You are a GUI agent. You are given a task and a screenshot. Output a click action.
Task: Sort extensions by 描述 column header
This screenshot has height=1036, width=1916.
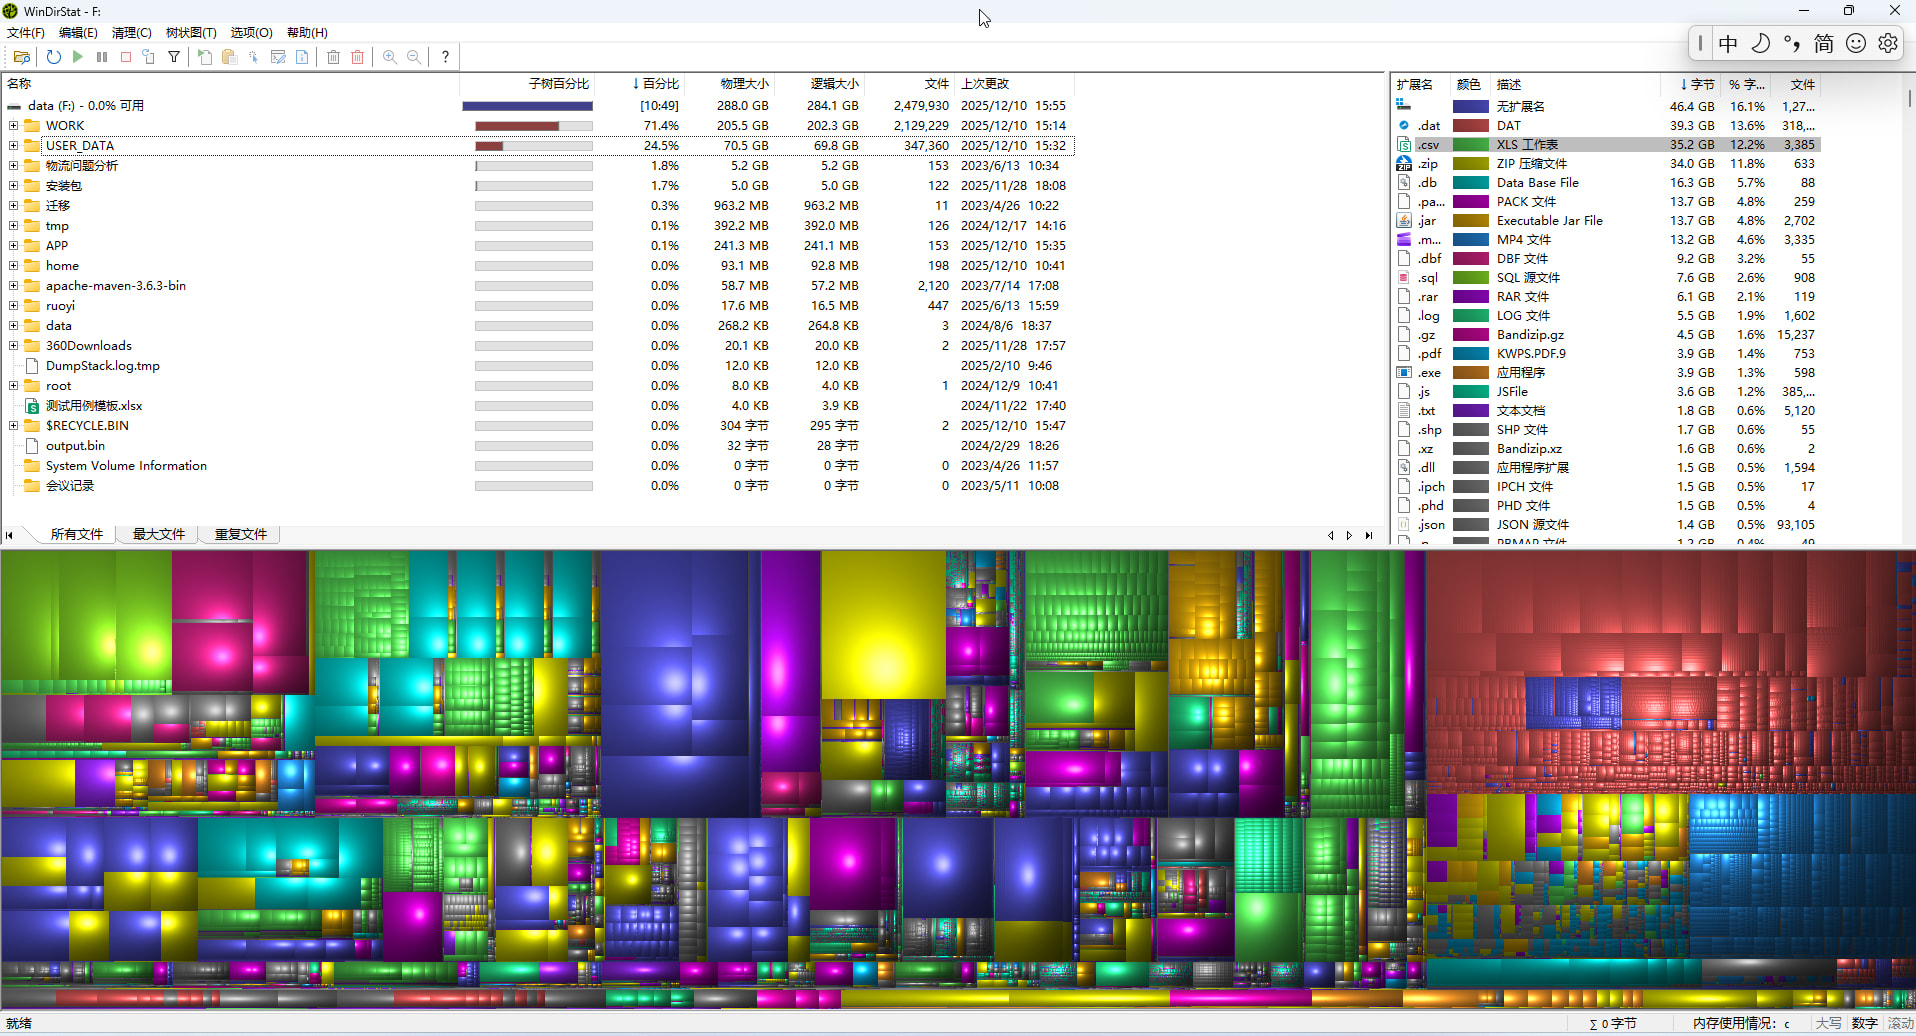click(x=1509, y=85)
